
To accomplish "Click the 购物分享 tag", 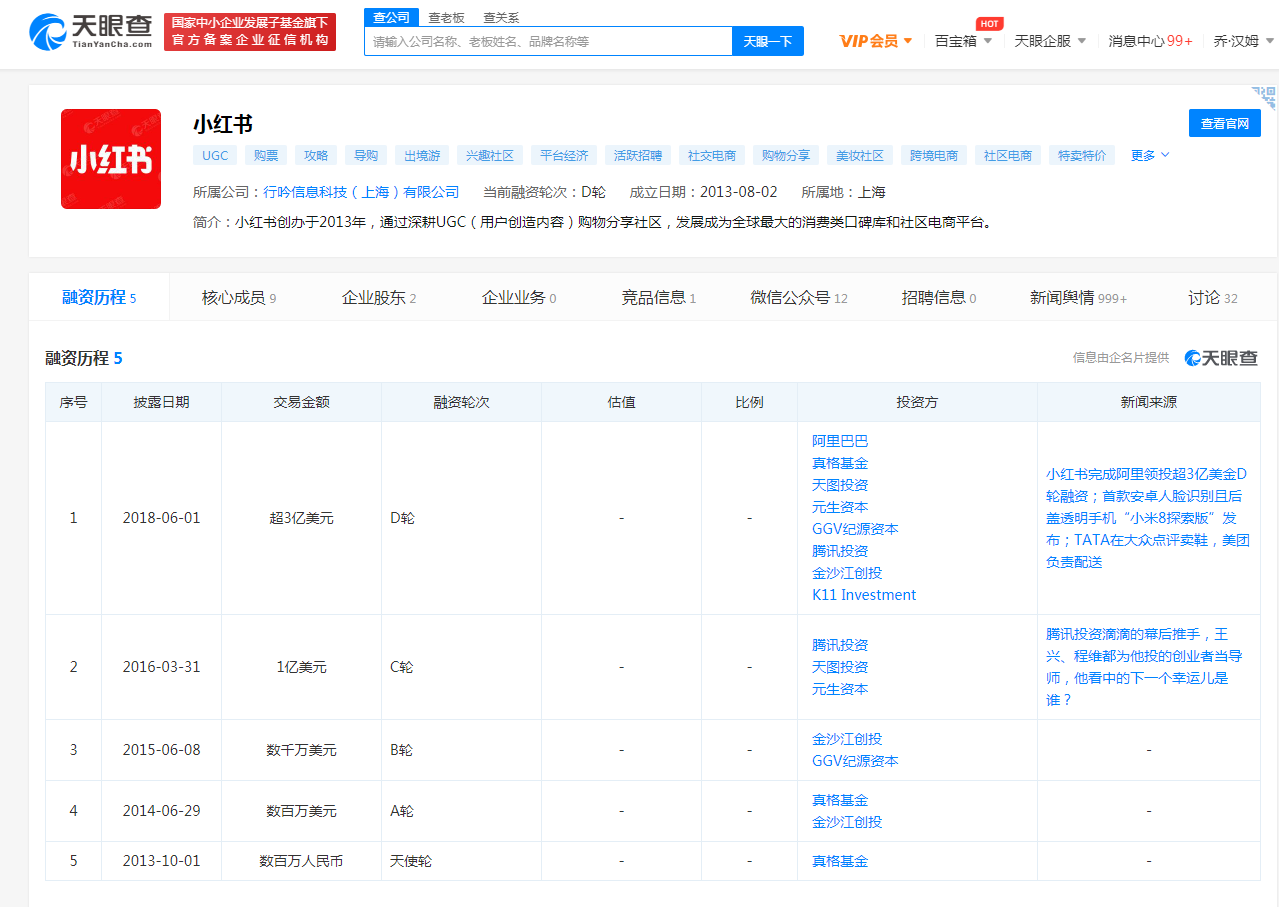I will coord(786,155).
